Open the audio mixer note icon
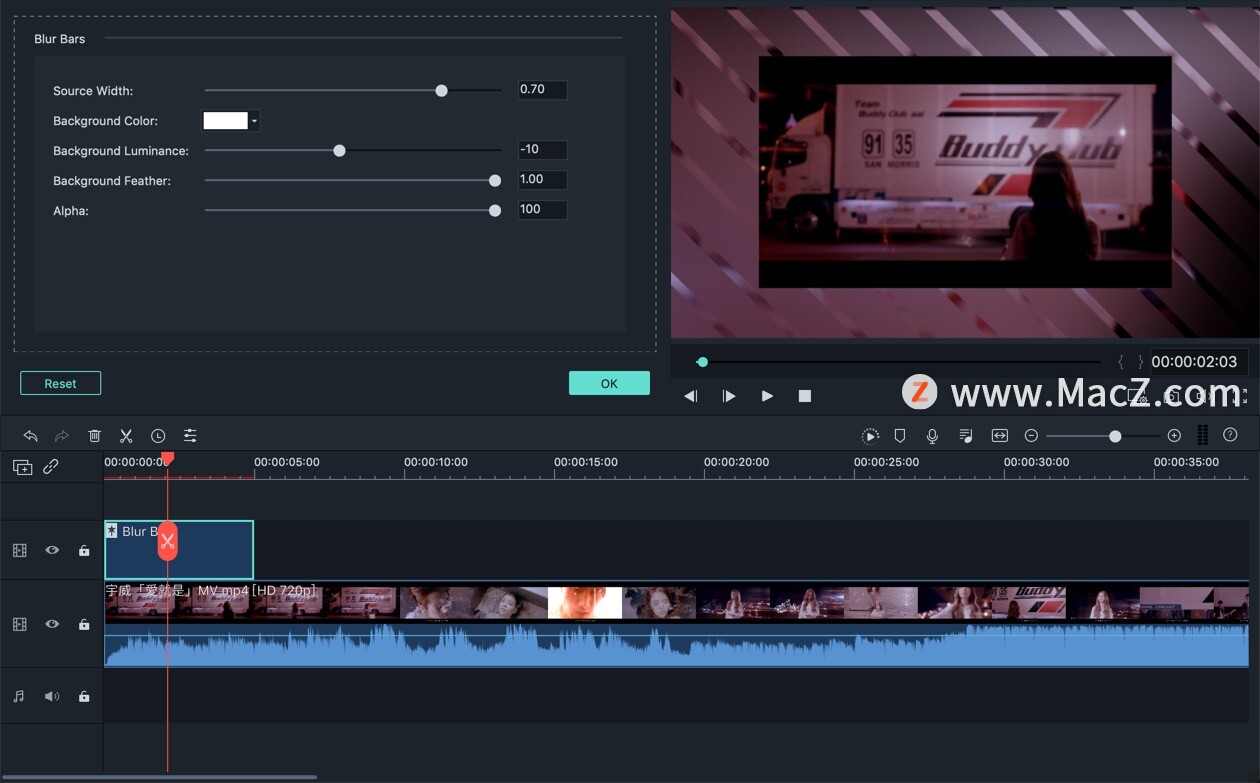1260x783 pixels. pos(965,436)
